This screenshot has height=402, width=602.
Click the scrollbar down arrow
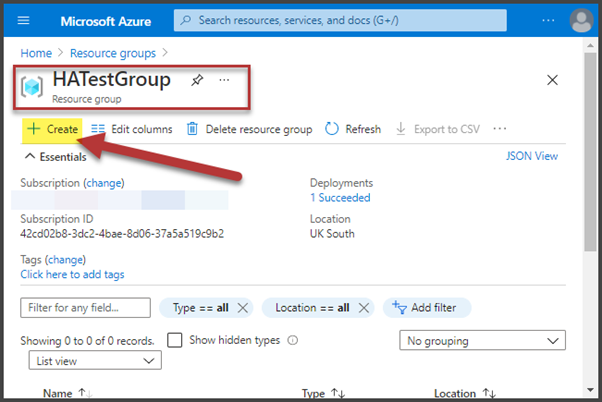(x=590, y=391)
